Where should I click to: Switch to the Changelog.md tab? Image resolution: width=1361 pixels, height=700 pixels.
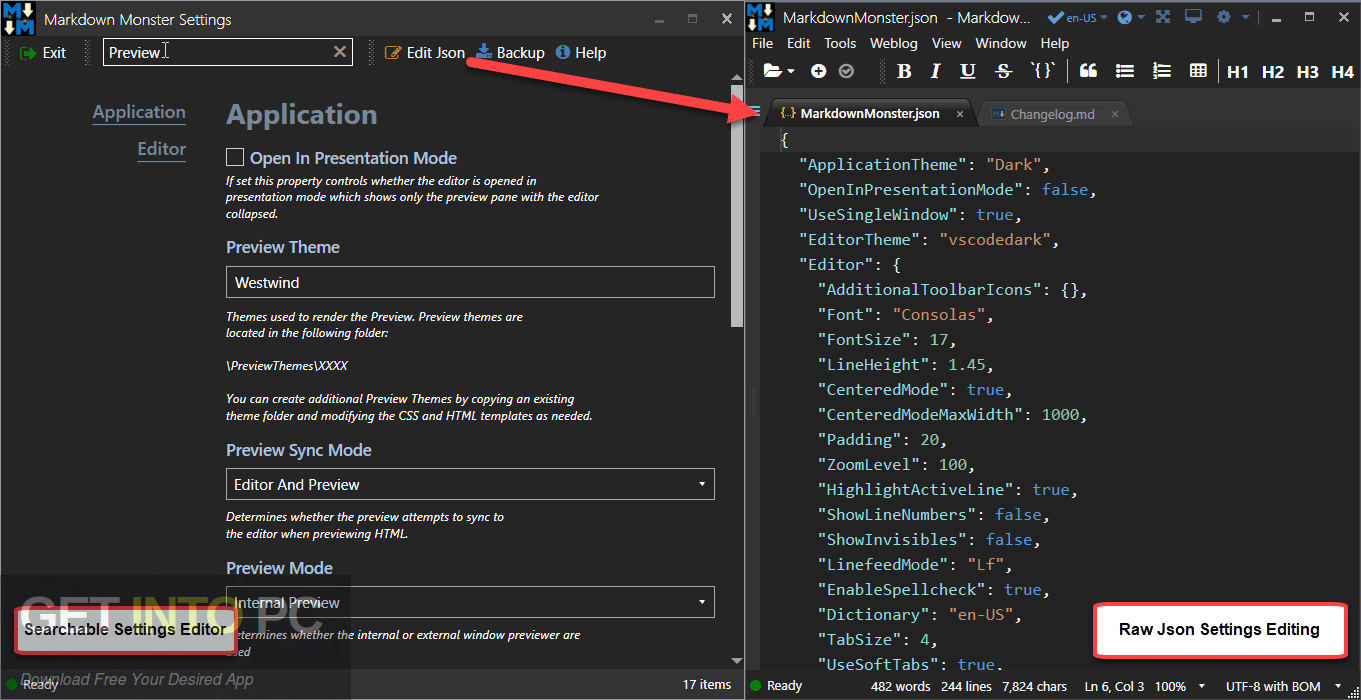[1052, 114]
